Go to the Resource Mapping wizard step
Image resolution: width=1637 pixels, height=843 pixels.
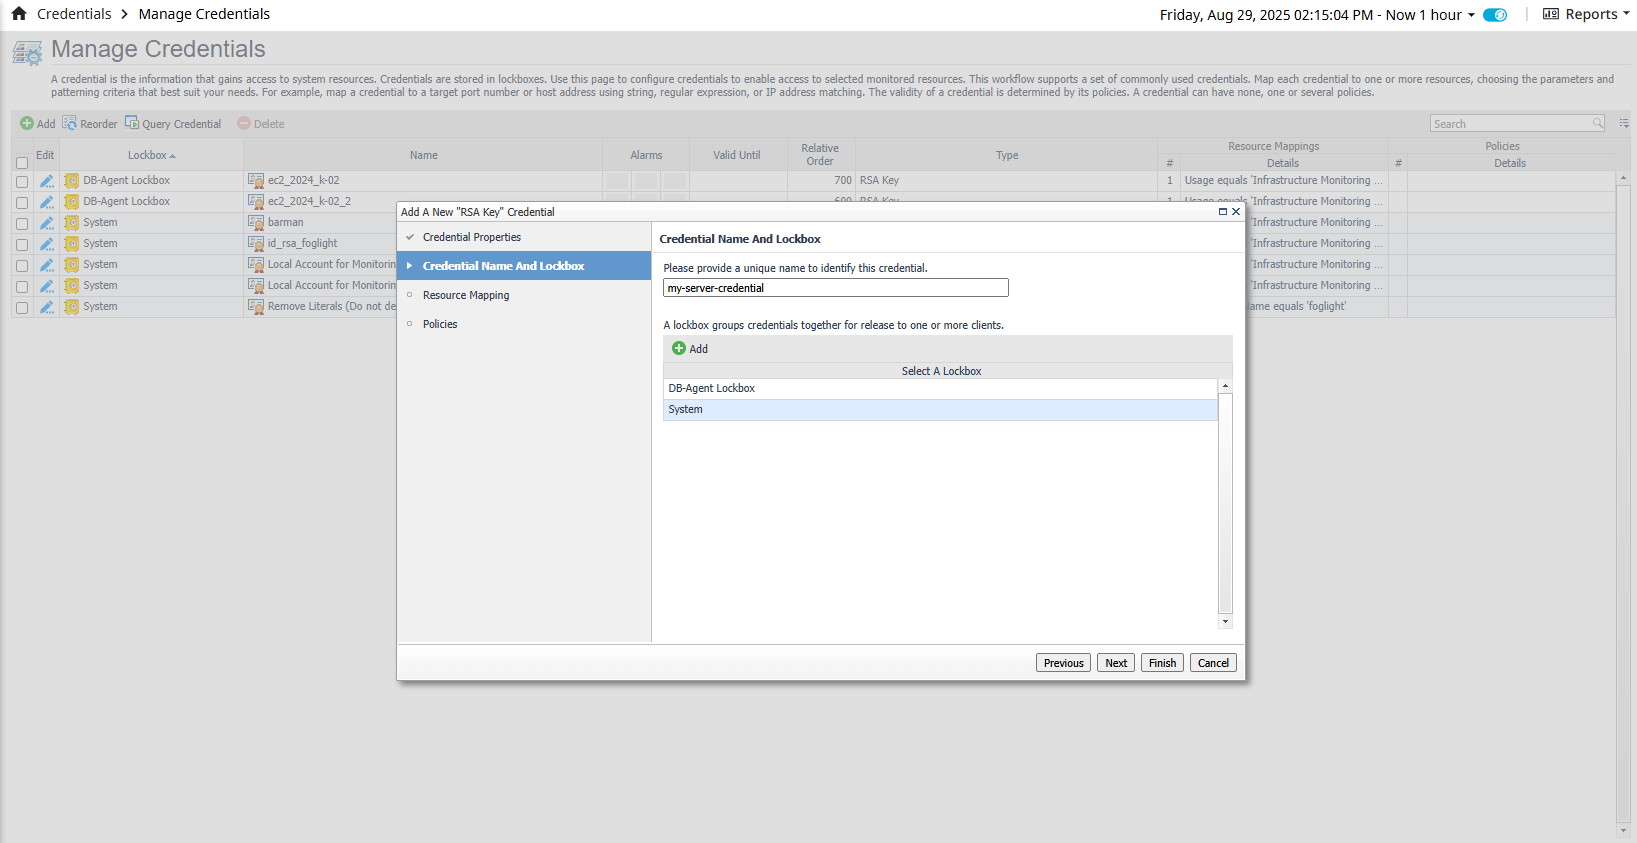click(x=466, y=295)
